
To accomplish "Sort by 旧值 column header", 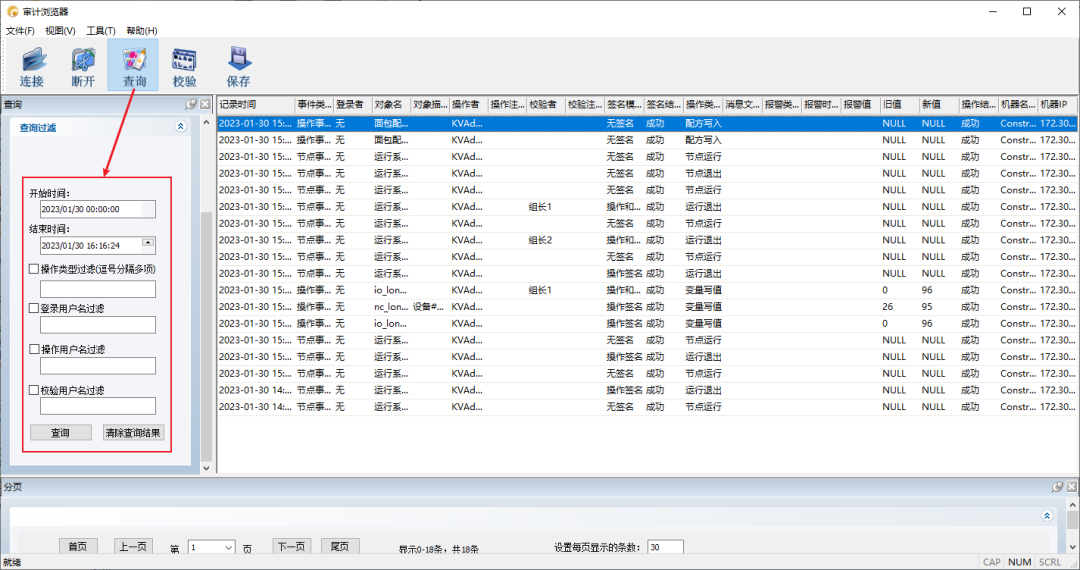I will [x=900, y=105].
